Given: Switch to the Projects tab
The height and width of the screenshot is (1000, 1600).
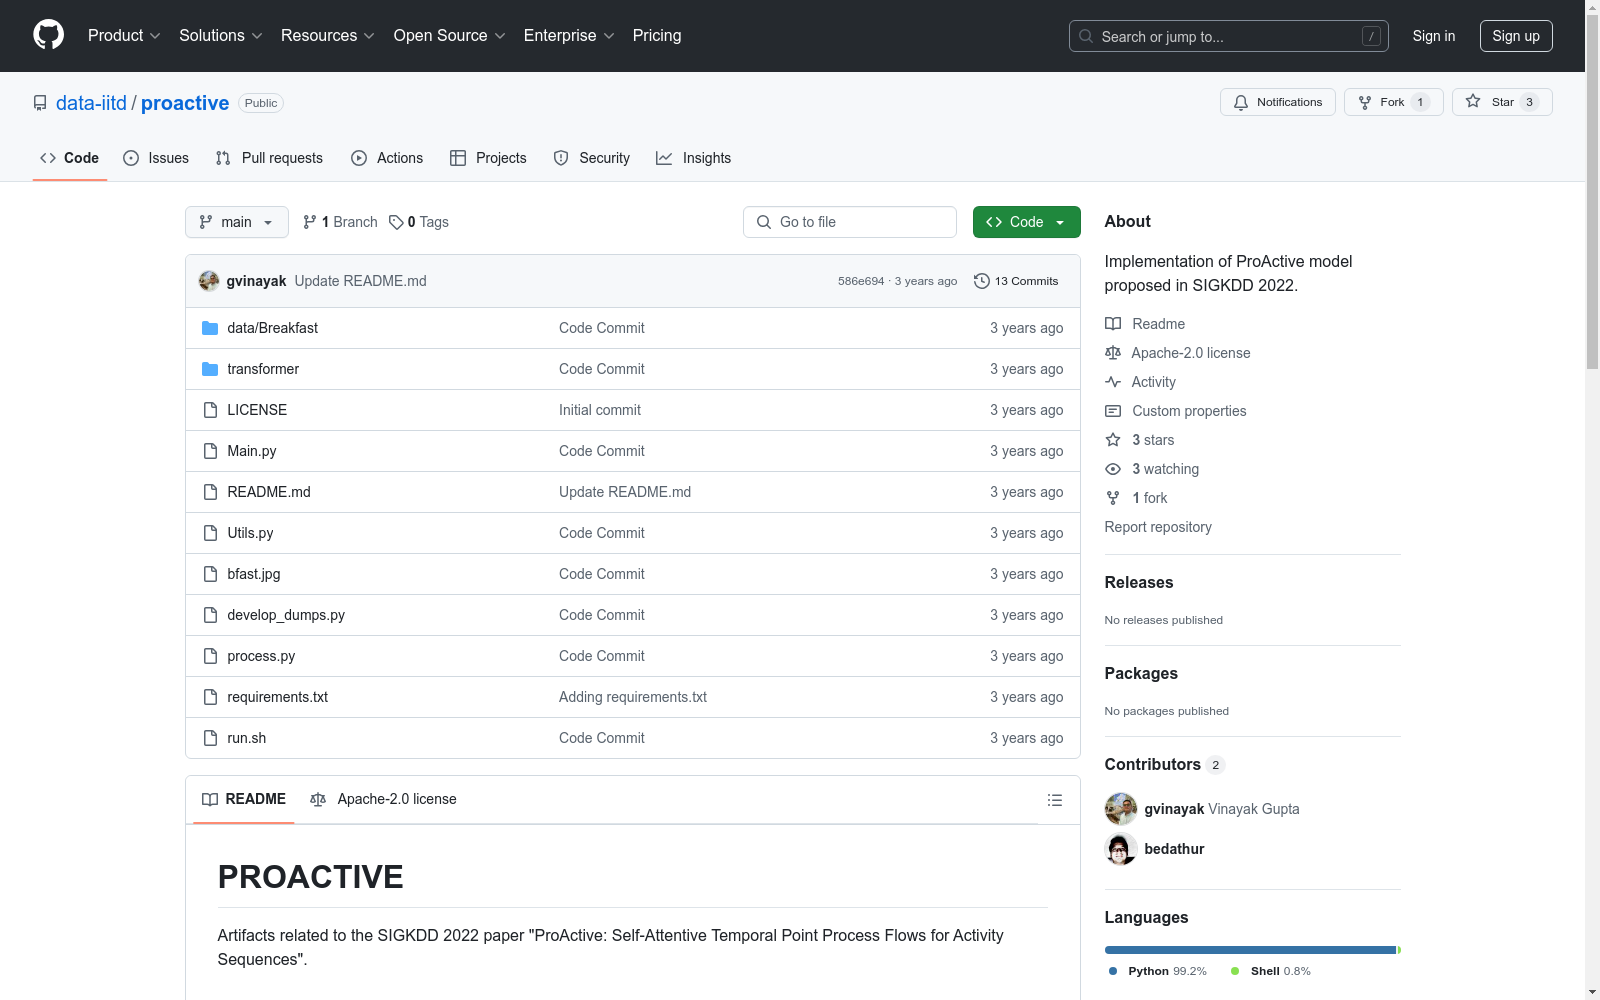Looking at the screenshot, I should 488,158.
